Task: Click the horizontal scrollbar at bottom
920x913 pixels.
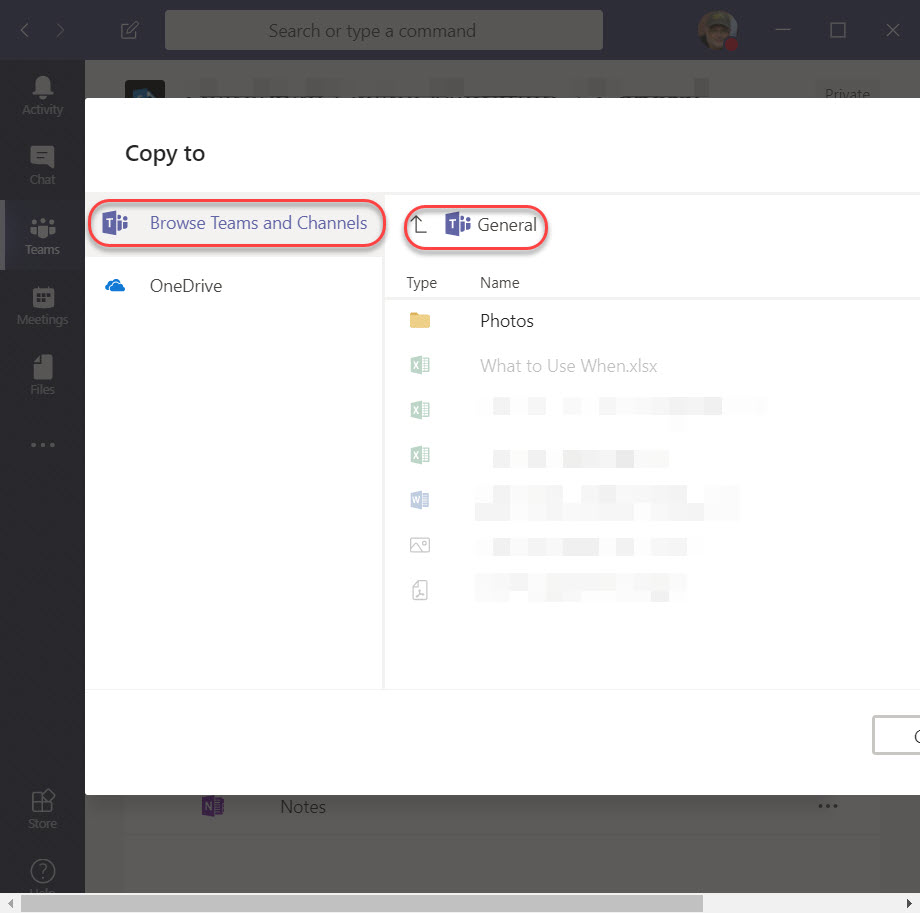Action: [x=360, y=903]
